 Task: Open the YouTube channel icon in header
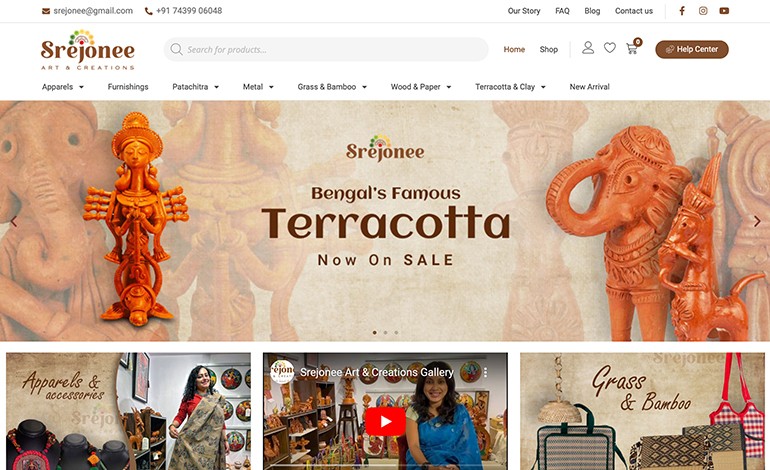(x=724, y=11)
